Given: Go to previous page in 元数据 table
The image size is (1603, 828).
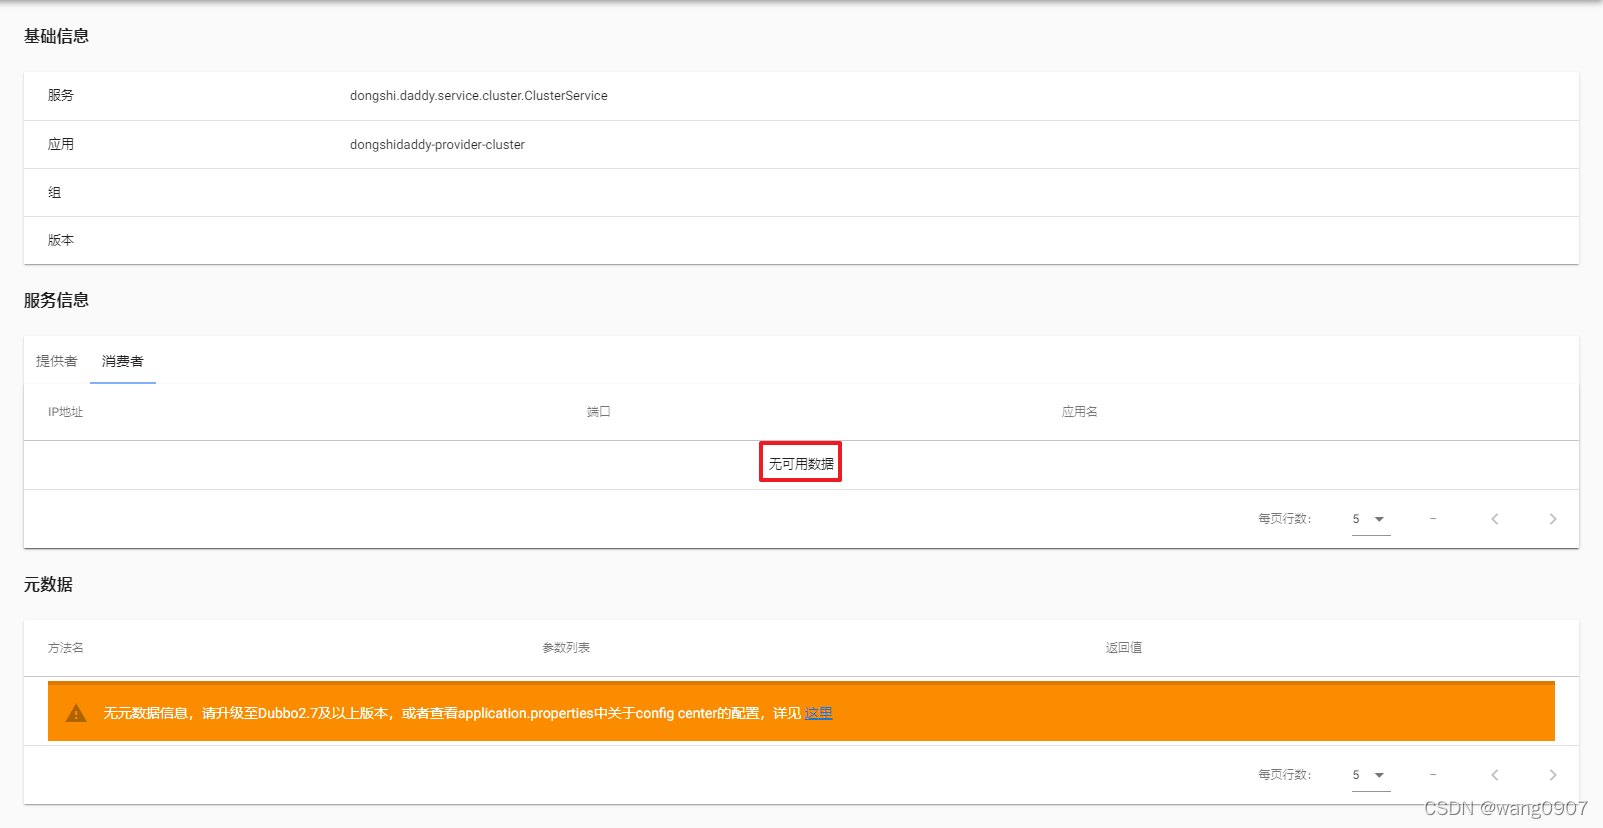Looking at the screenshot, I should [x=1495, y=775].
